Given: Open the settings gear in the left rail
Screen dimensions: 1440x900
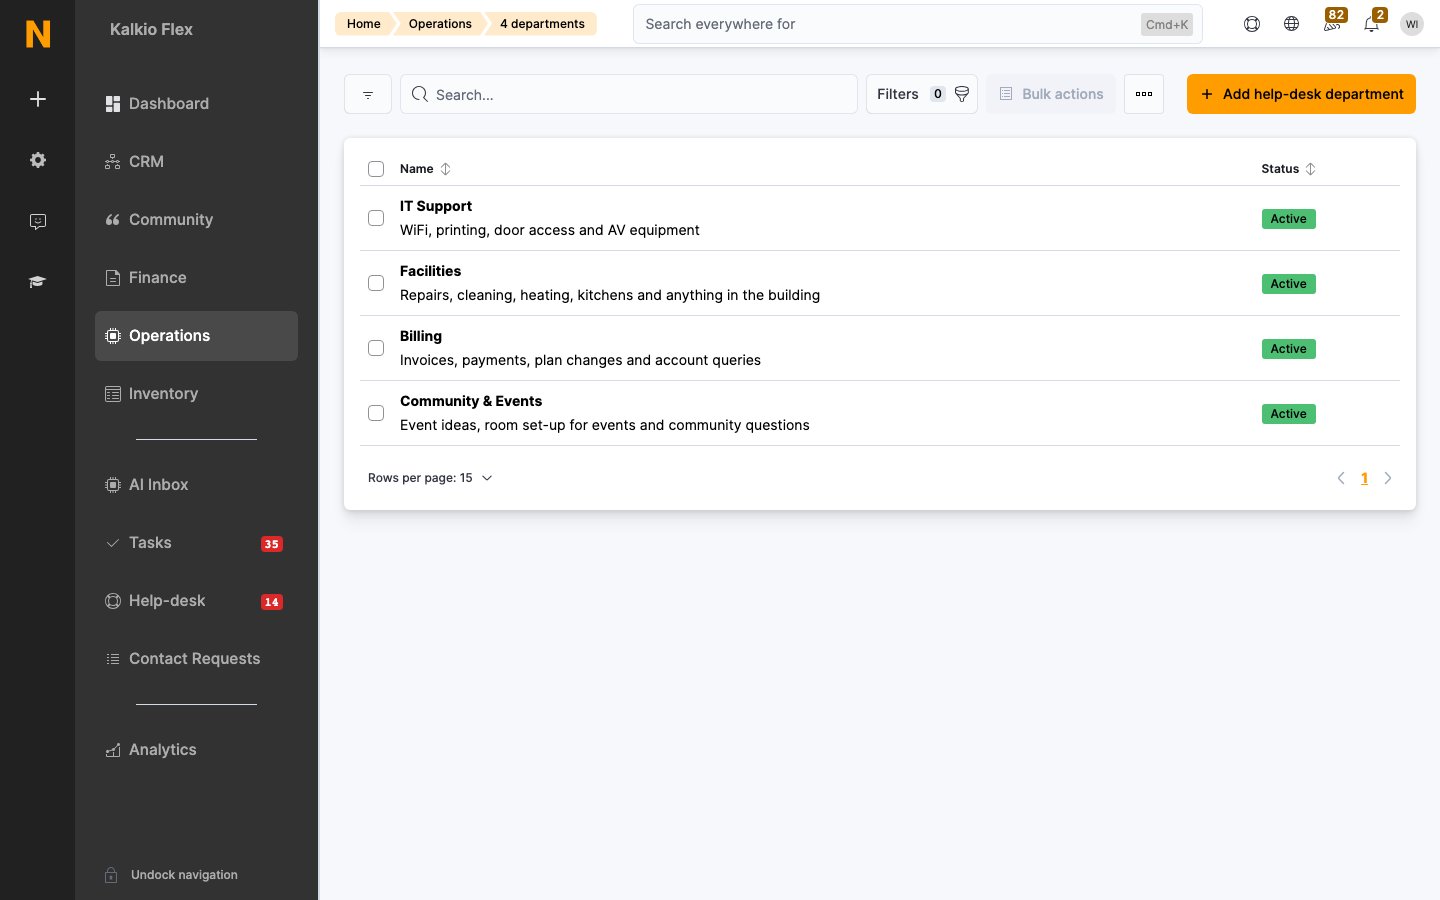Looking at the screenshot, I should [38, 160].
